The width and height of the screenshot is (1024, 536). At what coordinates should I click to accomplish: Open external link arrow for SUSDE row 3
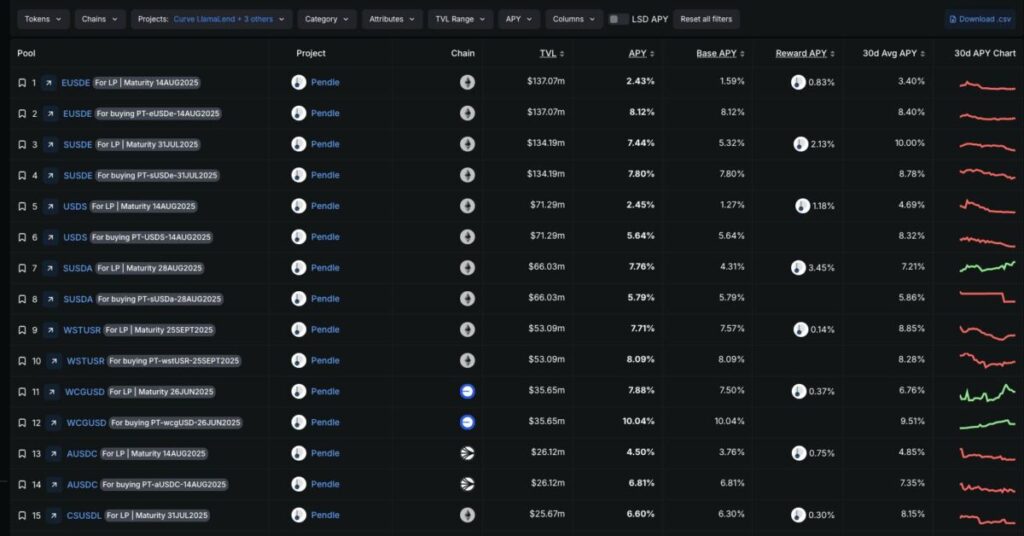49,145
